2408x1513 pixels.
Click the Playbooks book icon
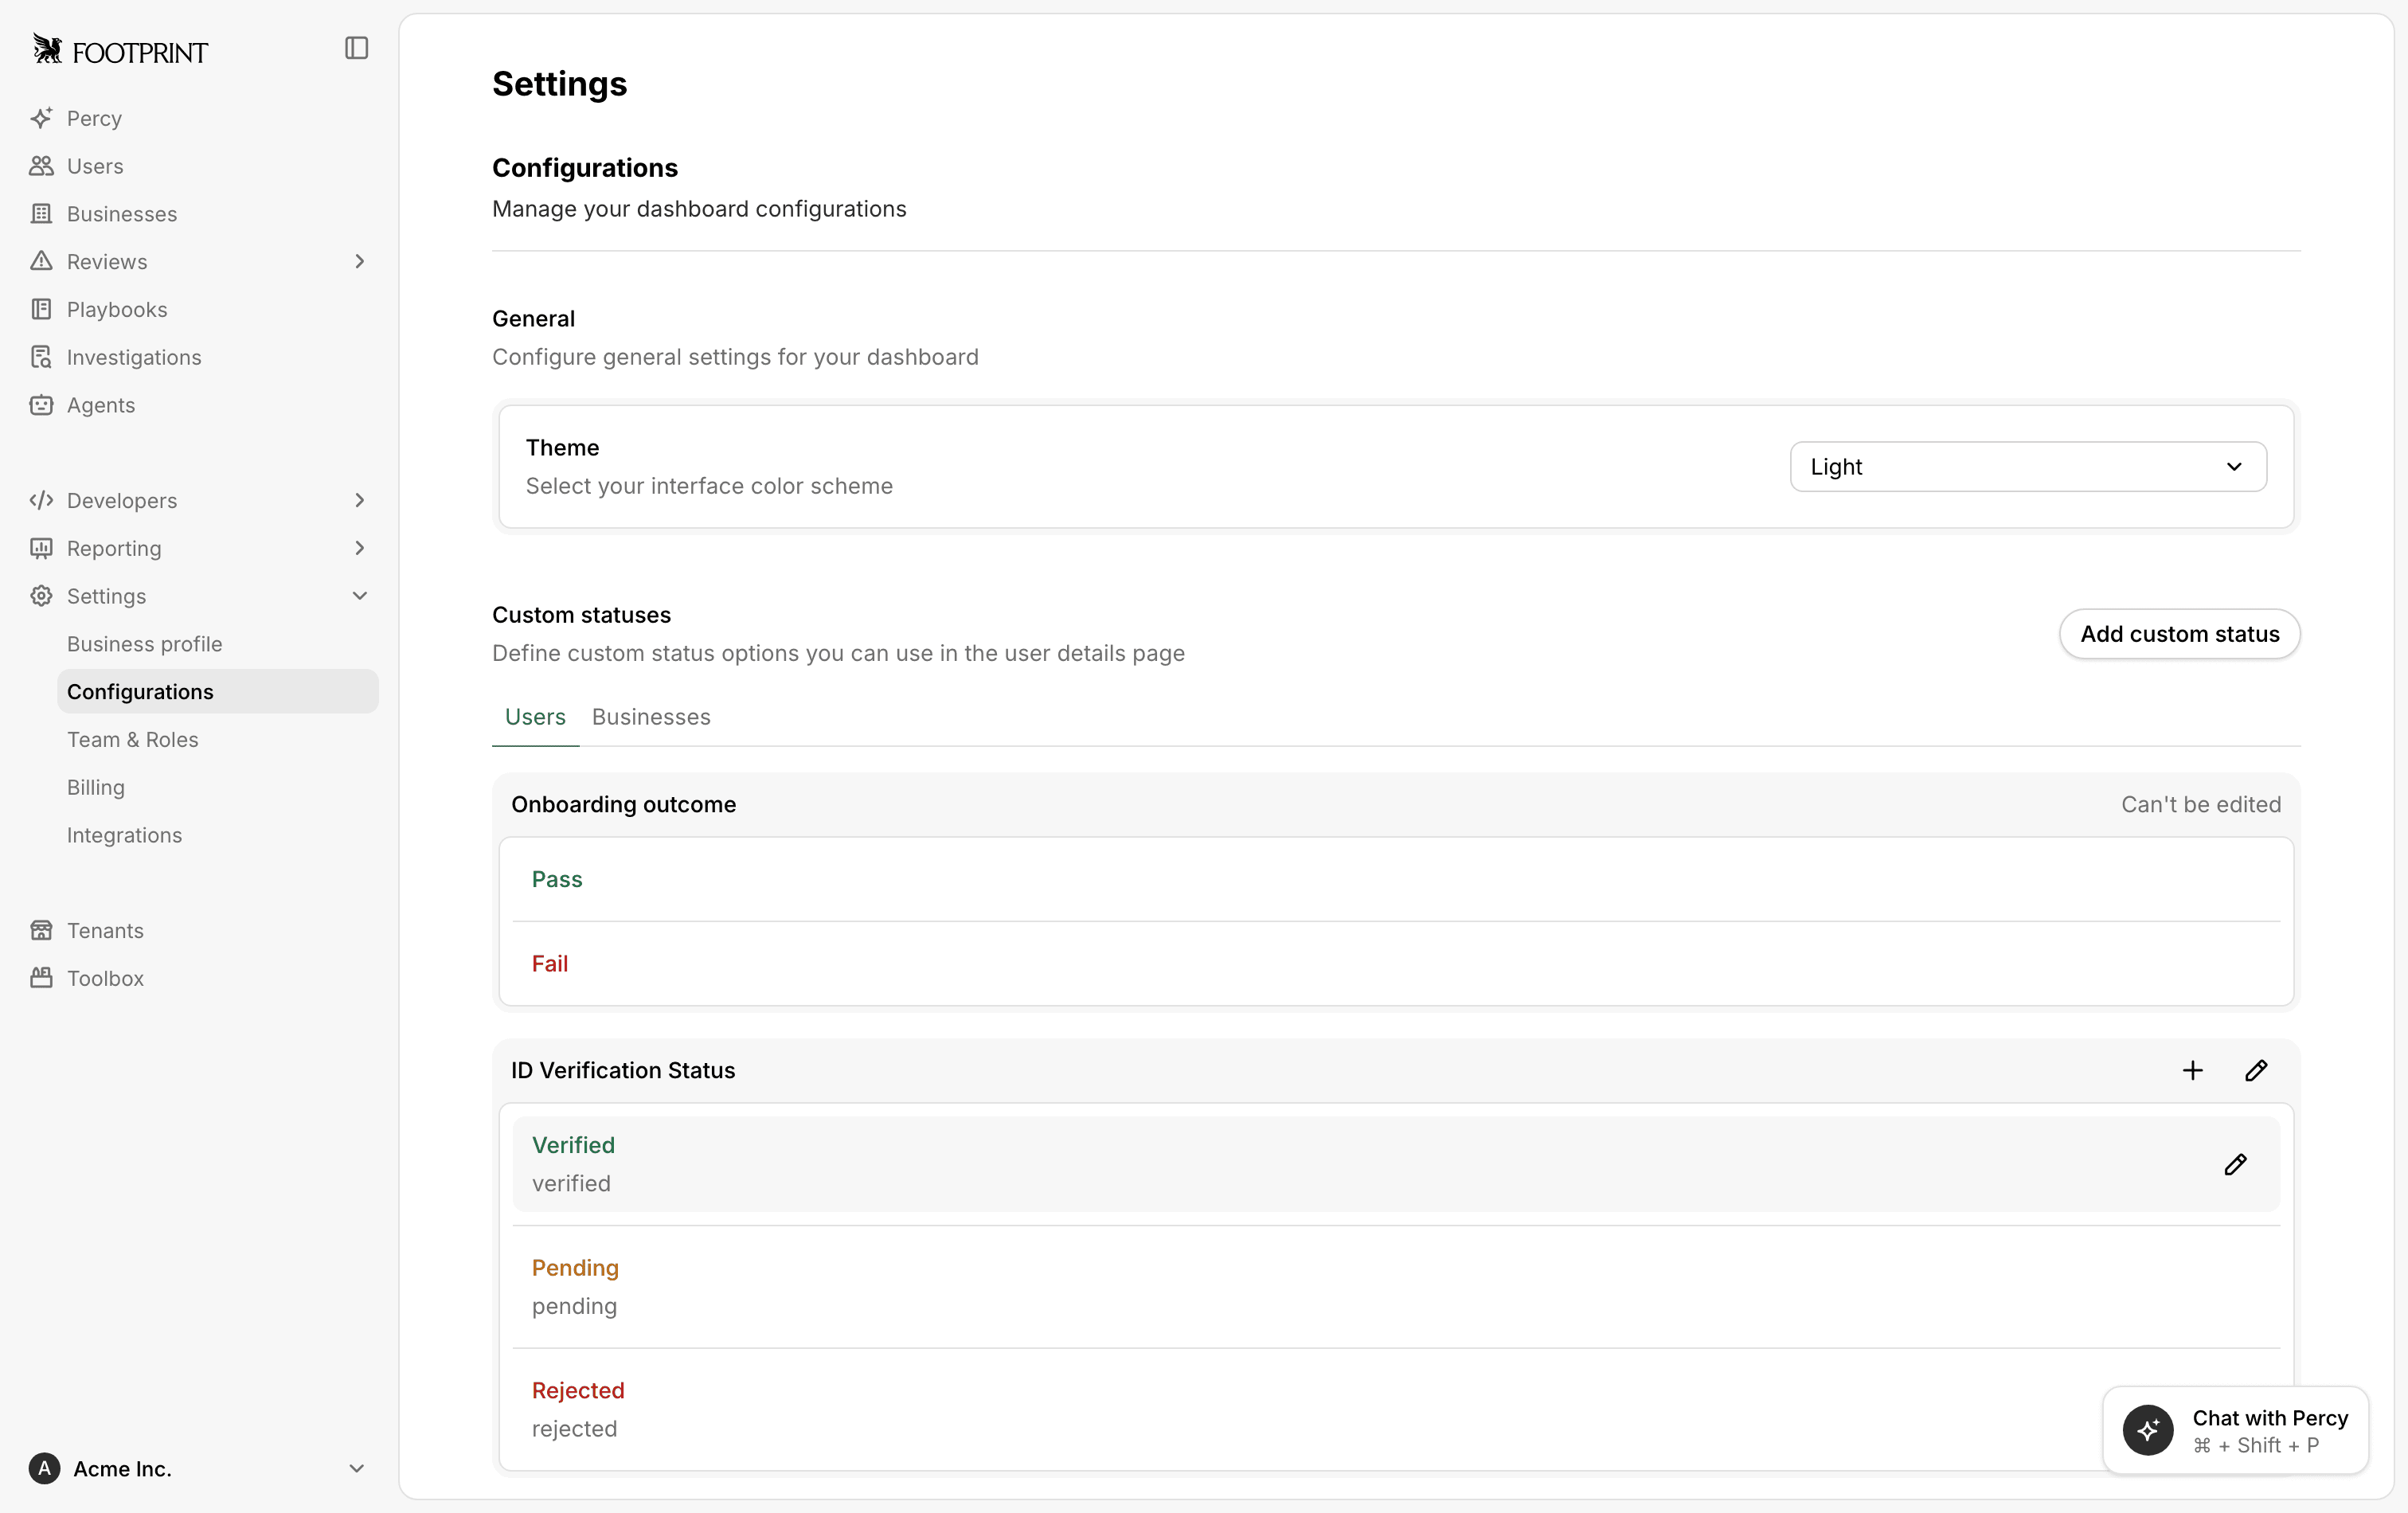coord(41,310)
